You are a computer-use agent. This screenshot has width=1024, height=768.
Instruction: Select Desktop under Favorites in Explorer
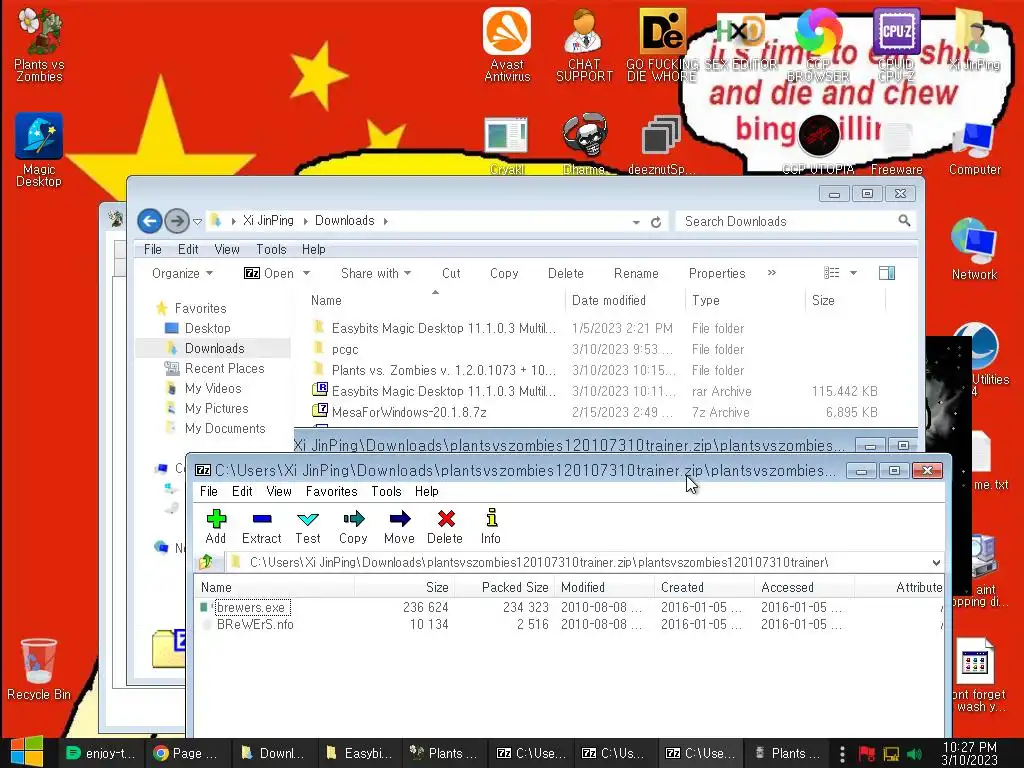(x=207, y=328)
